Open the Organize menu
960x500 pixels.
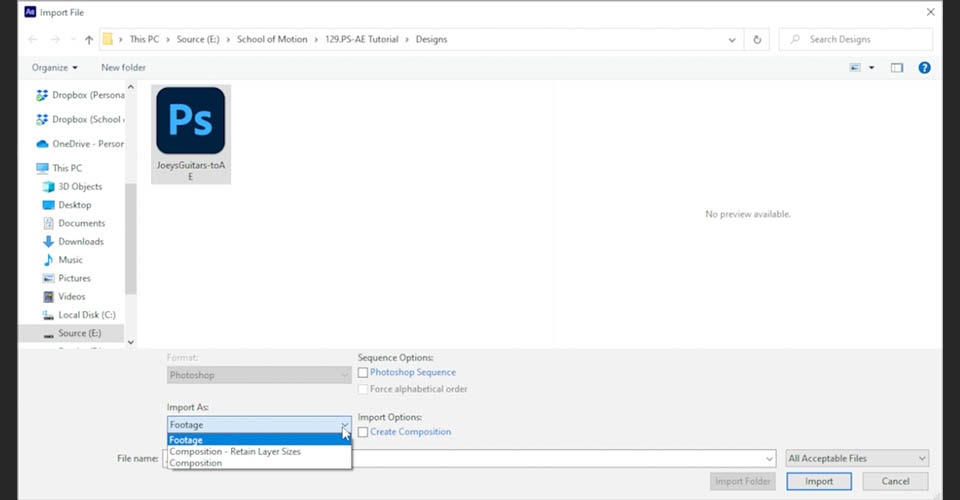(x=54, y=67)
